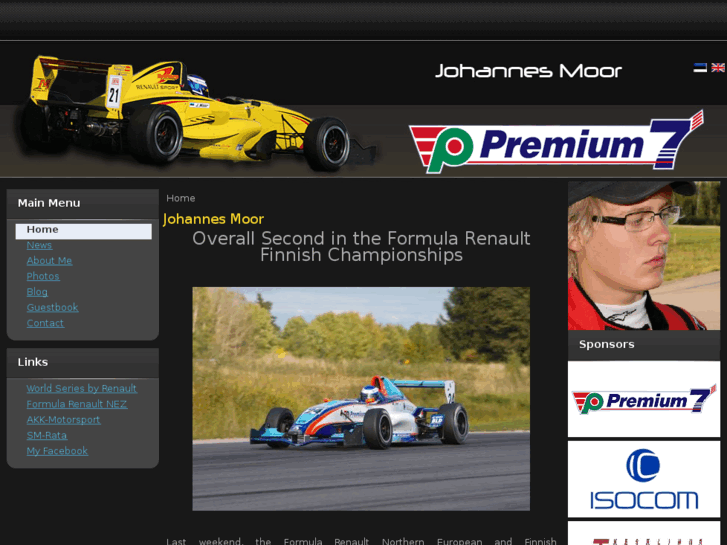This screenshot has height=545, width=727.
Task: Click the Overall Second in Formula Renault headline
Action: click(361, 247)
